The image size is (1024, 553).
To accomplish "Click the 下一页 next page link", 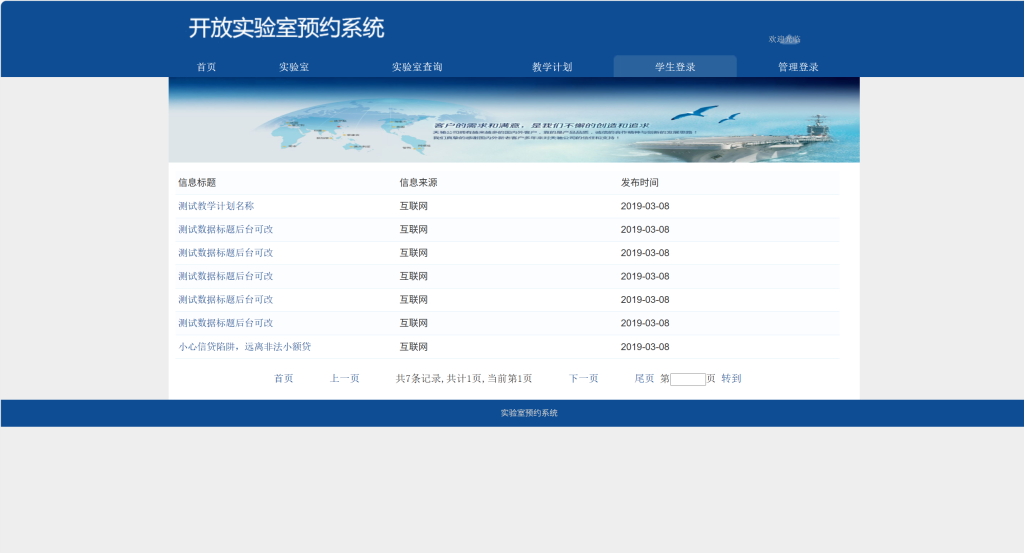I will 583,378.
